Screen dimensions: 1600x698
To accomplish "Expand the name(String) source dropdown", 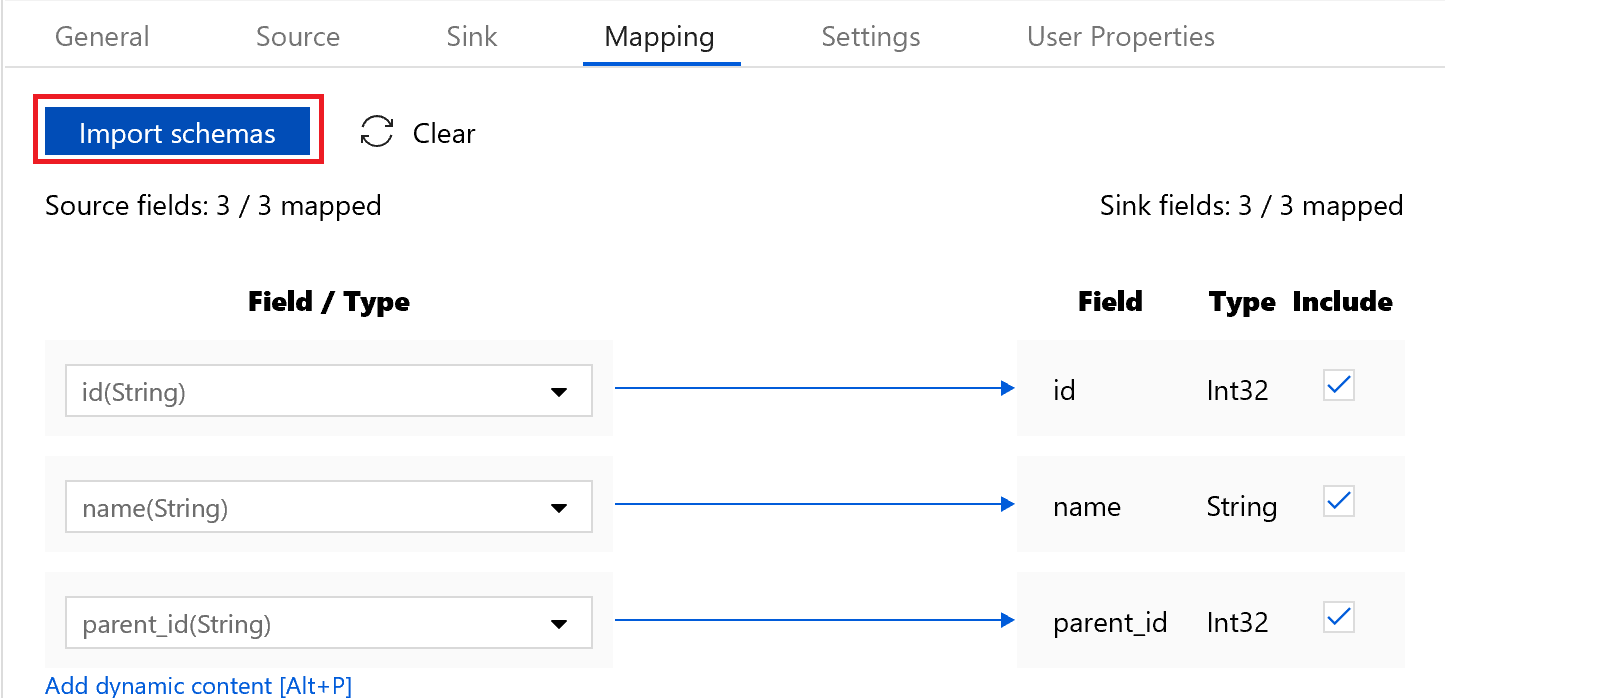I will [558, 508].
